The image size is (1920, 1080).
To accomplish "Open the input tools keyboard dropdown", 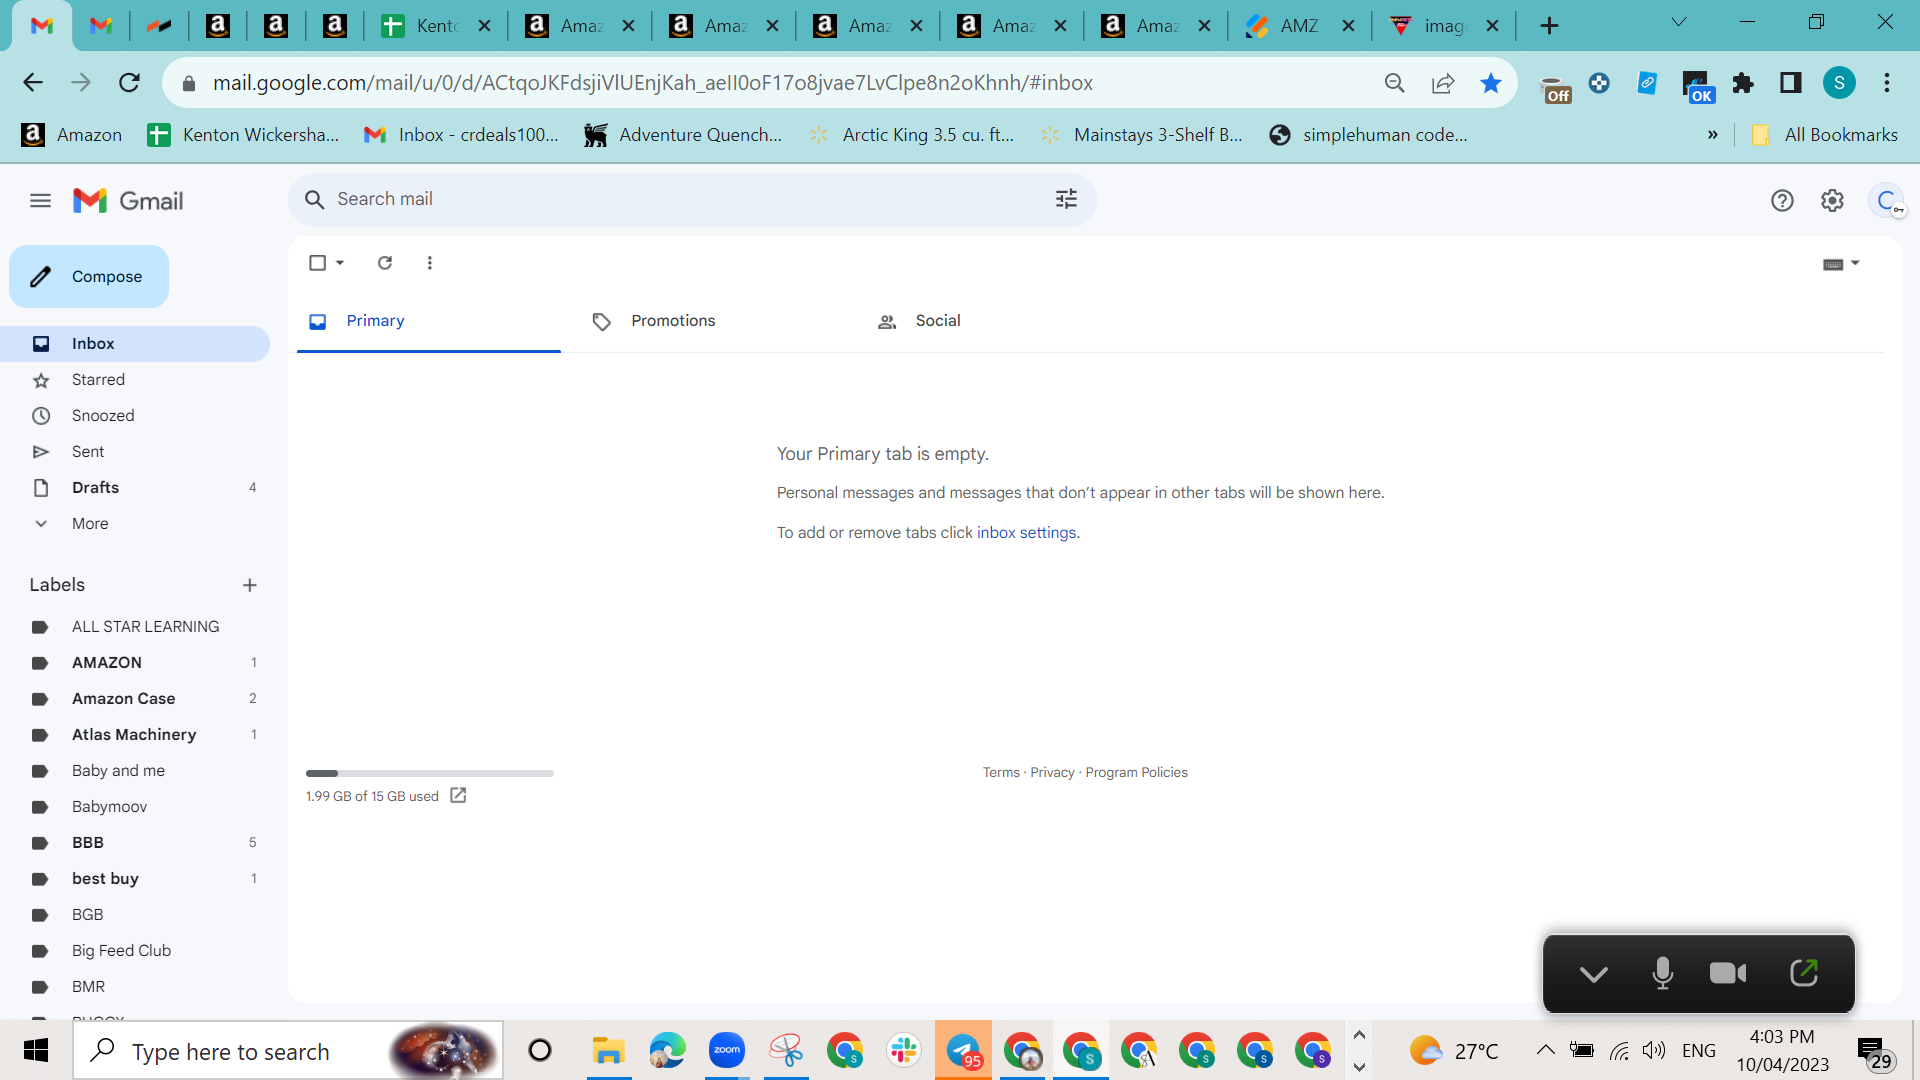I will tap(1840, 264).
